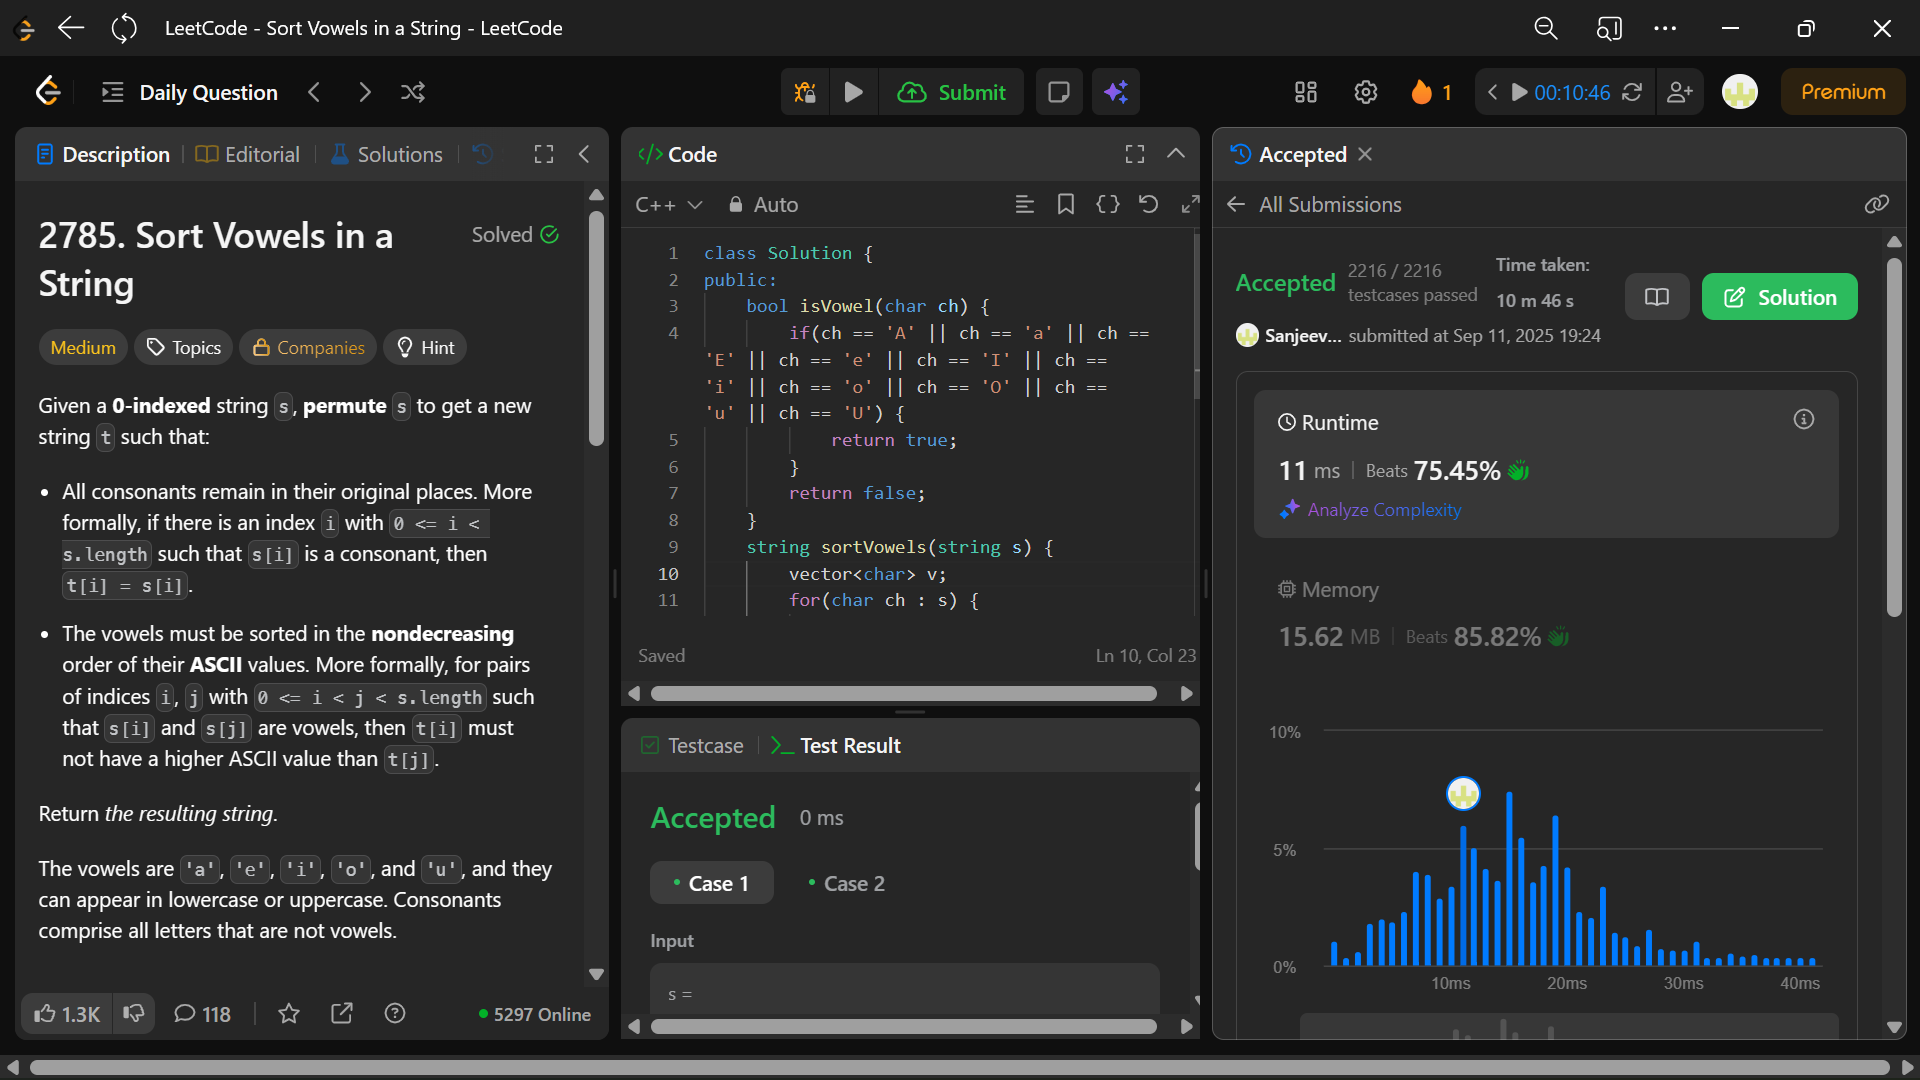Copy submission link icon
Image resolution: width=1920 pixels, height=1080 pixels.
1876,204
